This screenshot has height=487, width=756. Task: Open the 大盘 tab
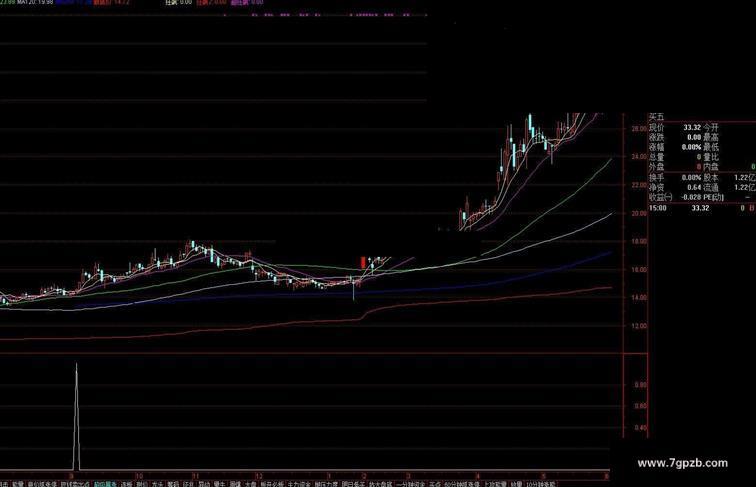click(250, 484)
